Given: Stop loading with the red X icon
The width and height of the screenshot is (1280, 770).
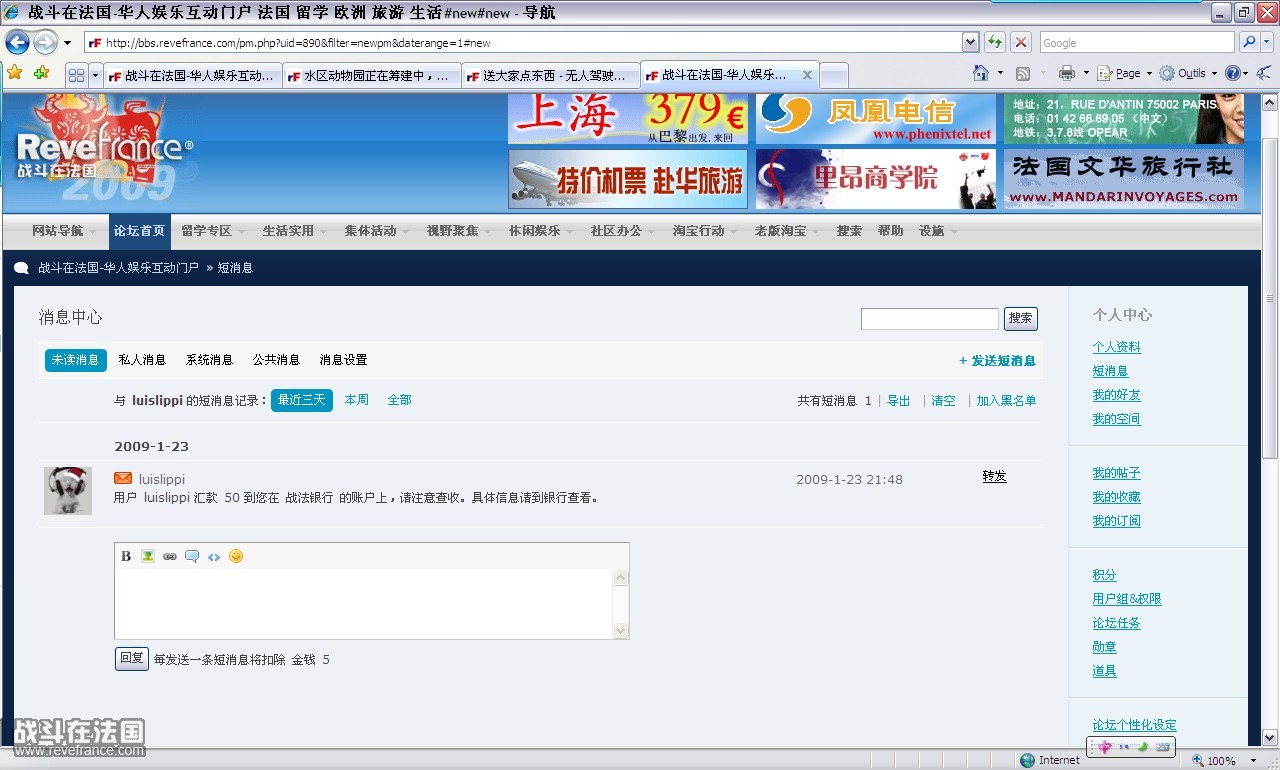Looking at the screenshot, I should pos(1021,43).
